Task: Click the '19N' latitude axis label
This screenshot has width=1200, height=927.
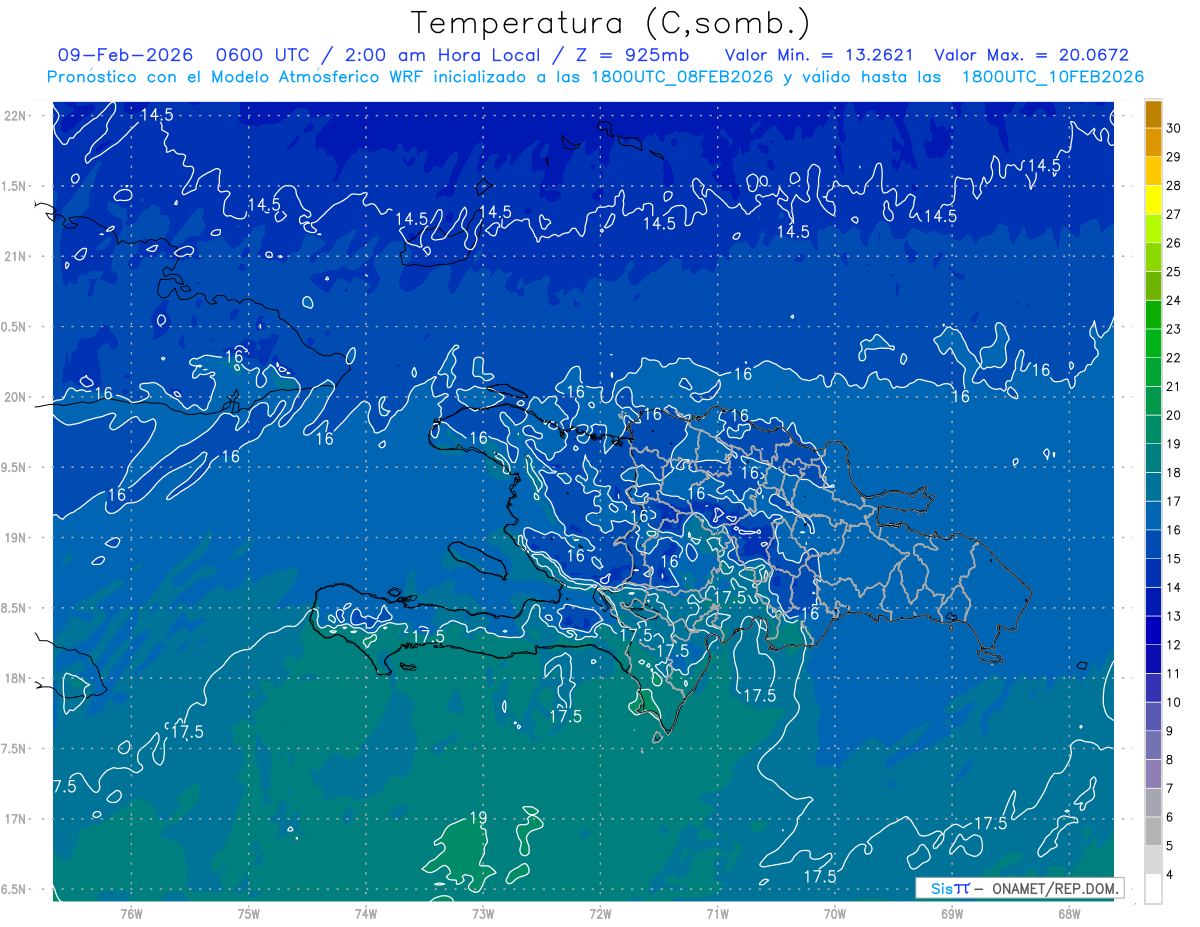Action: tap(15, 538)
